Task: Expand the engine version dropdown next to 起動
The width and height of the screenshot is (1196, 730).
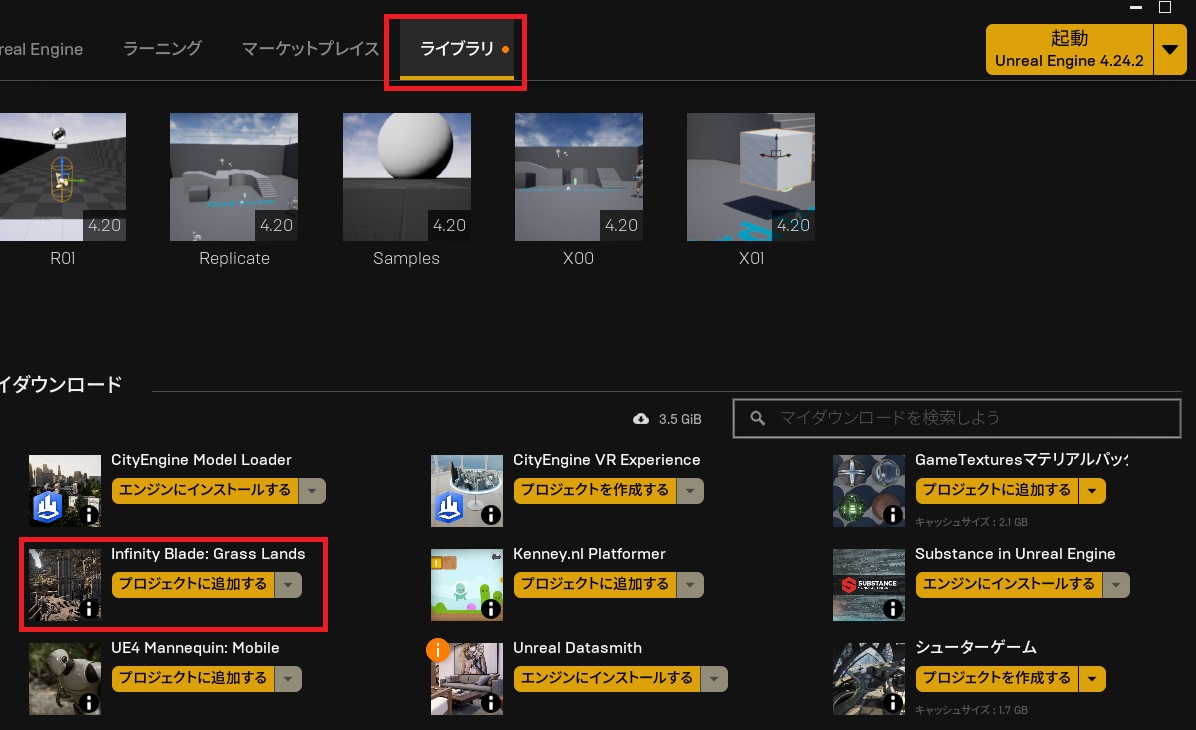Action: tap(1169, 50)
